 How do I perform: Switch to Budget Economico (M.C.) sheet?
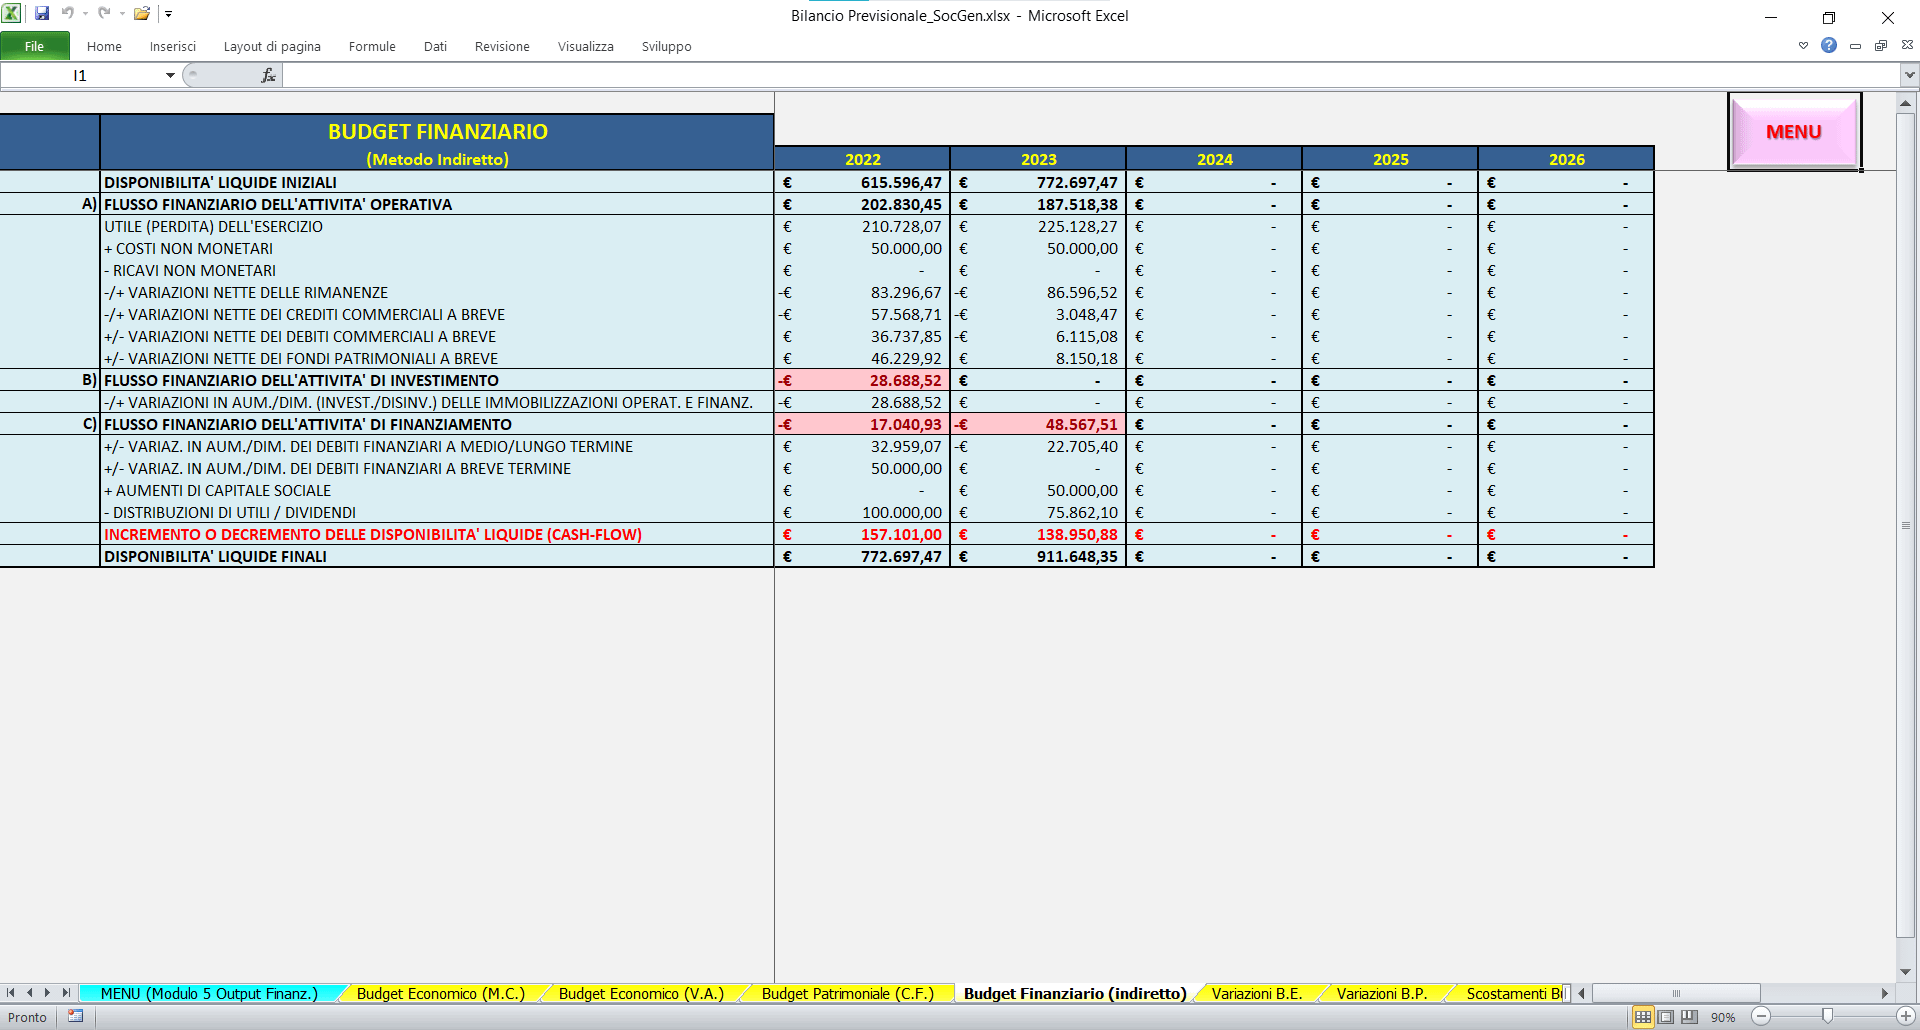441,993
